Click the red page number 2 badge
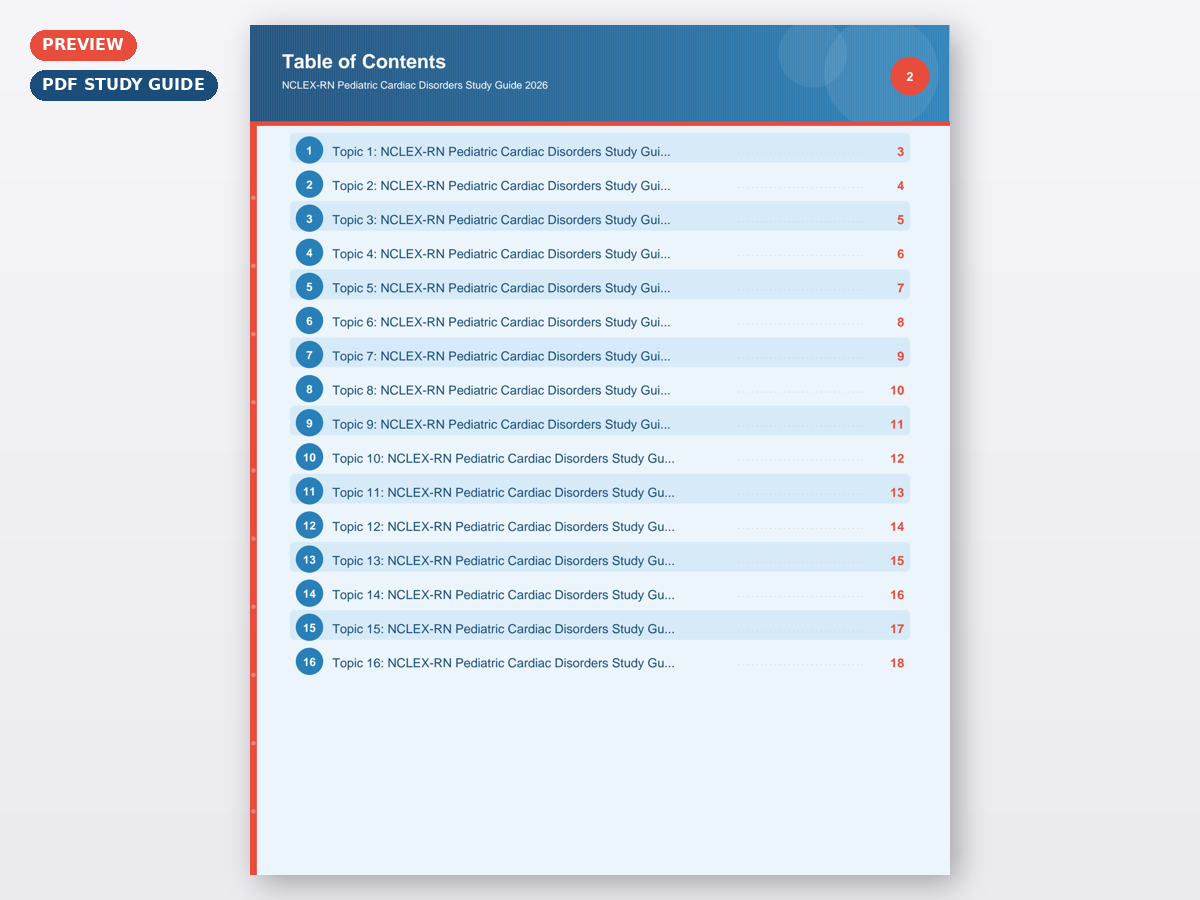The image size is (1200, 900). click(x=910, y=76)
